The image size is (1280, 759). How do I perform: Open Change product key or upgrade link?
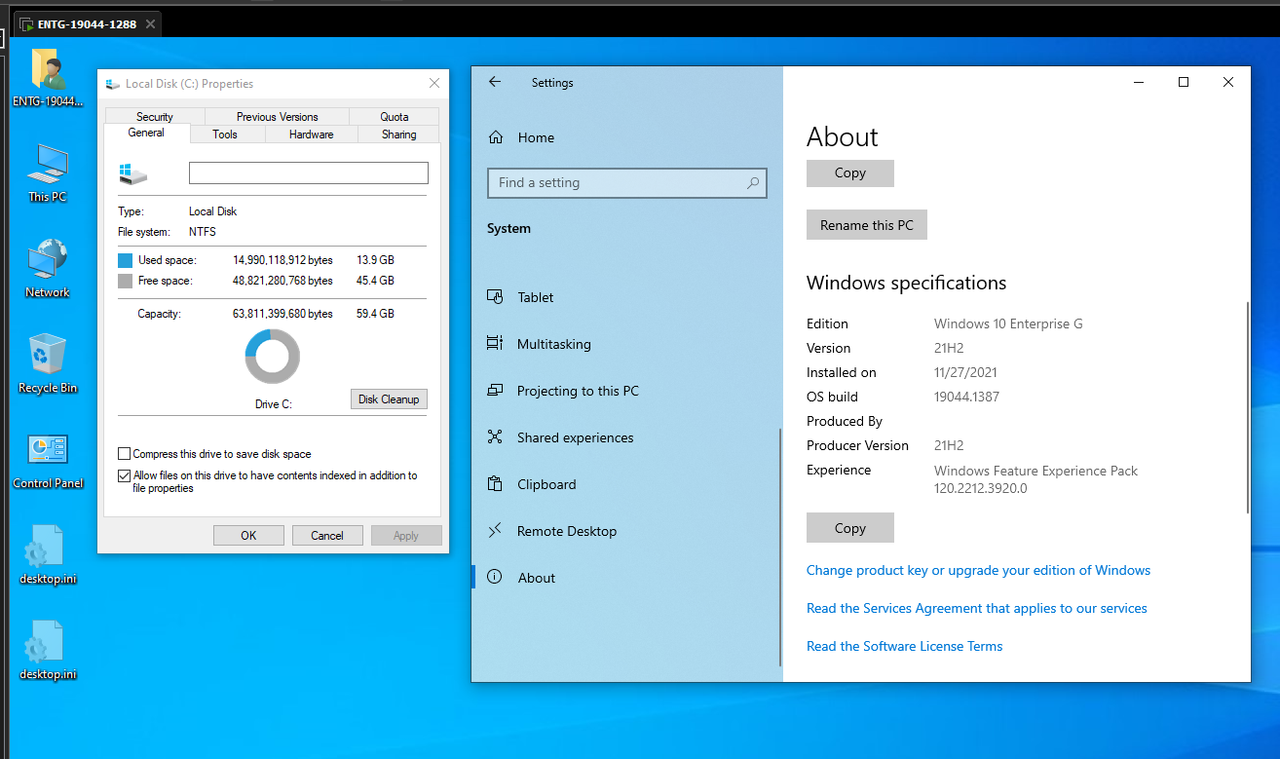[x=978, y=570]
